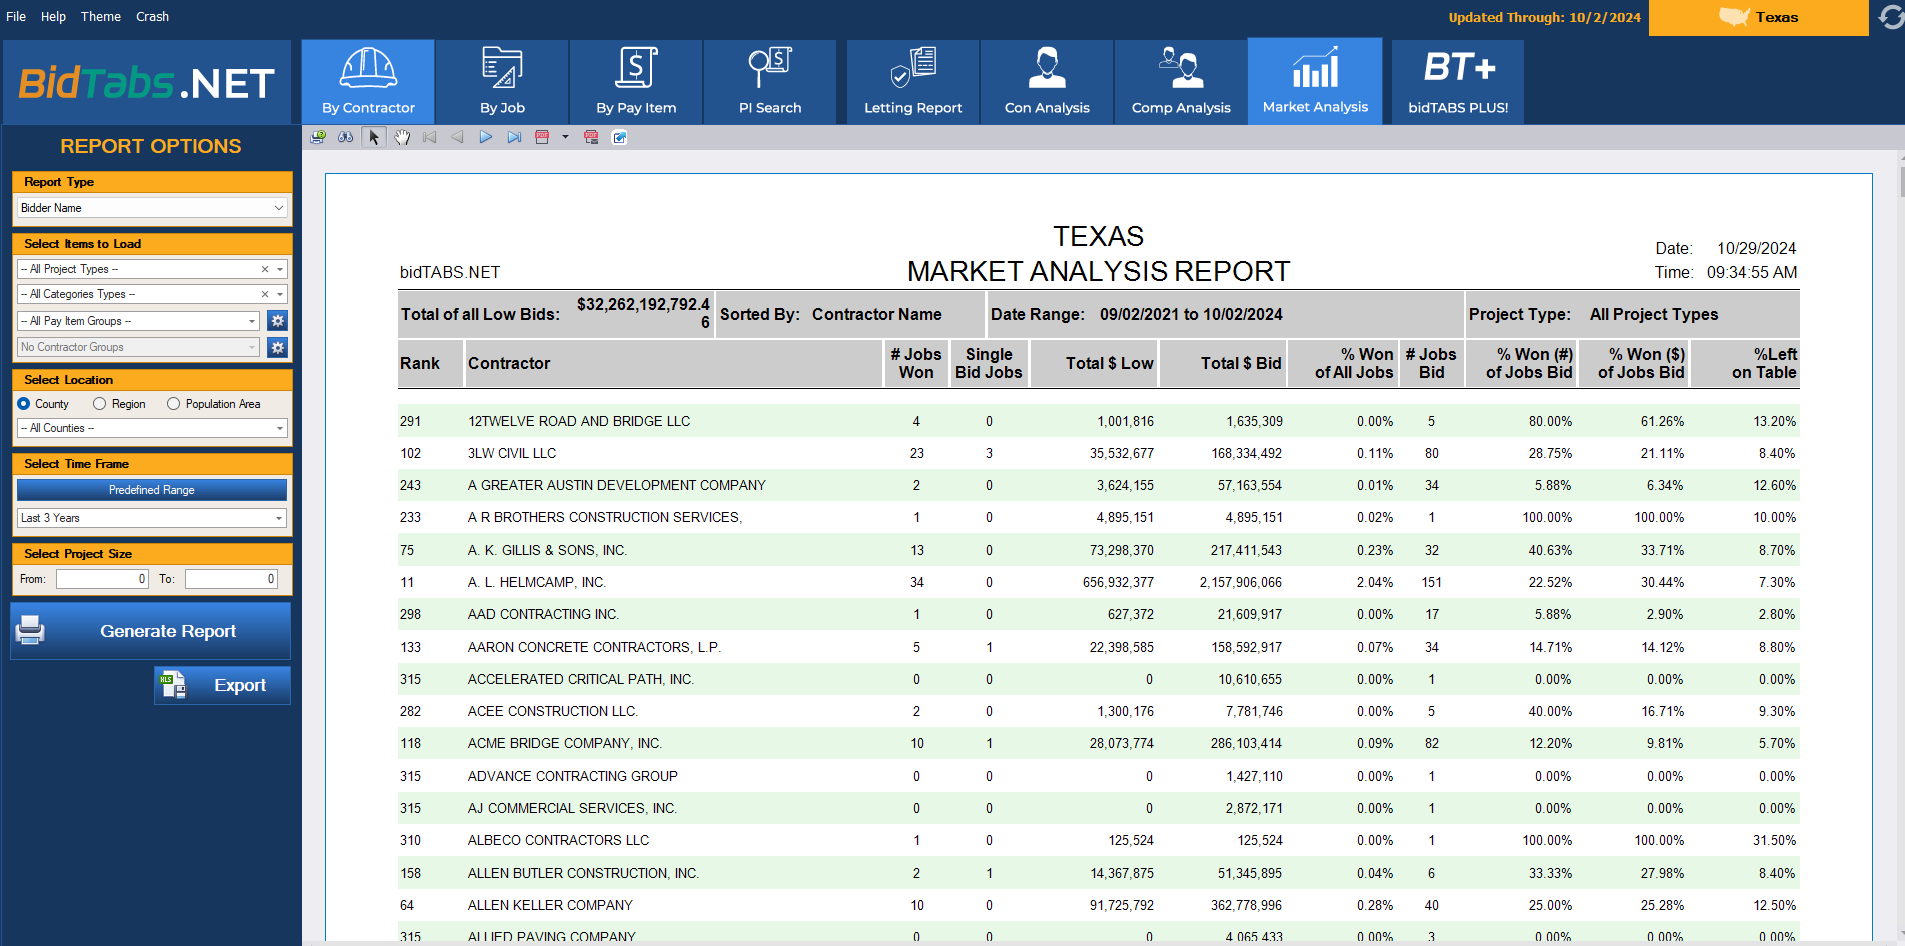
Task: Click the PDF email export icon
Action: pyautogui.click(x=591, y=137)
